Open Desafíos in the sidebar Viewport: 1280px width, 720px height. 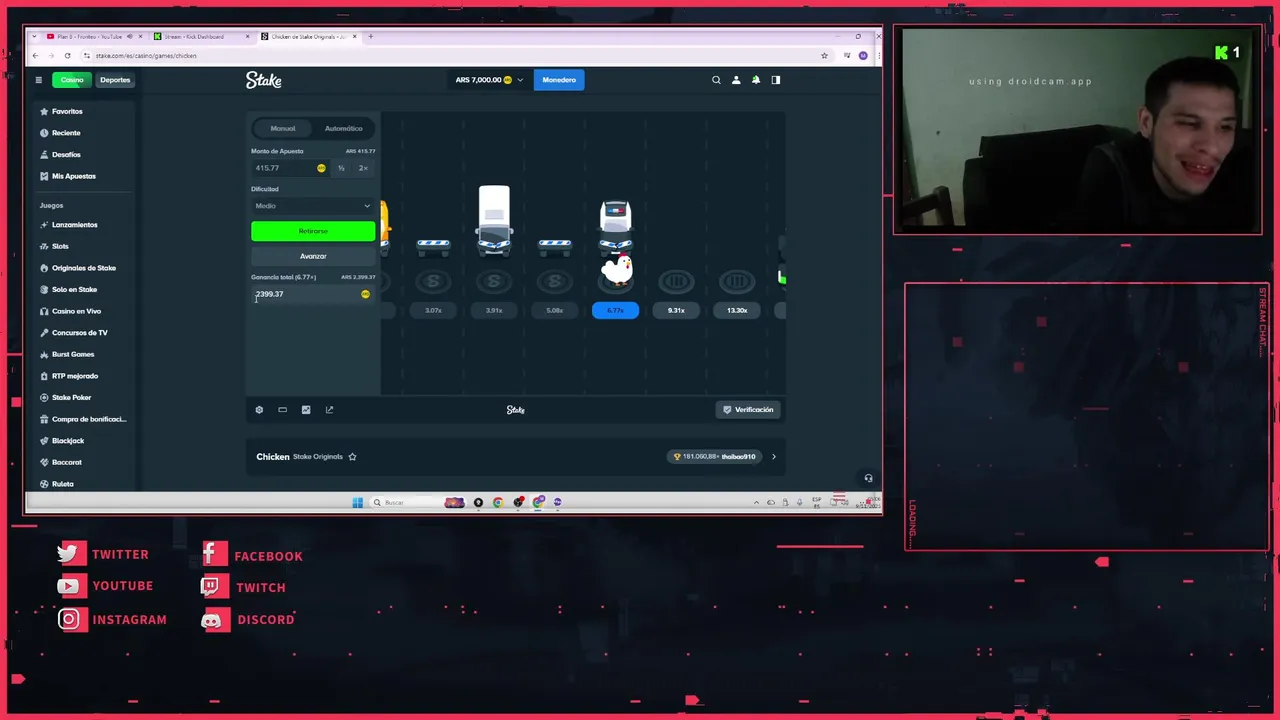tap(66, 155)
